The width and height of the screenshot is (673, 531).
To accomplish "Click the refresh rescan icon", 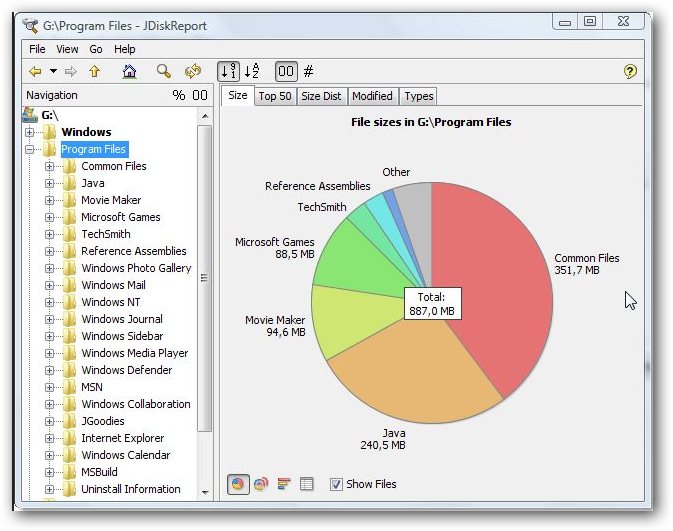I will pos(193,71).
